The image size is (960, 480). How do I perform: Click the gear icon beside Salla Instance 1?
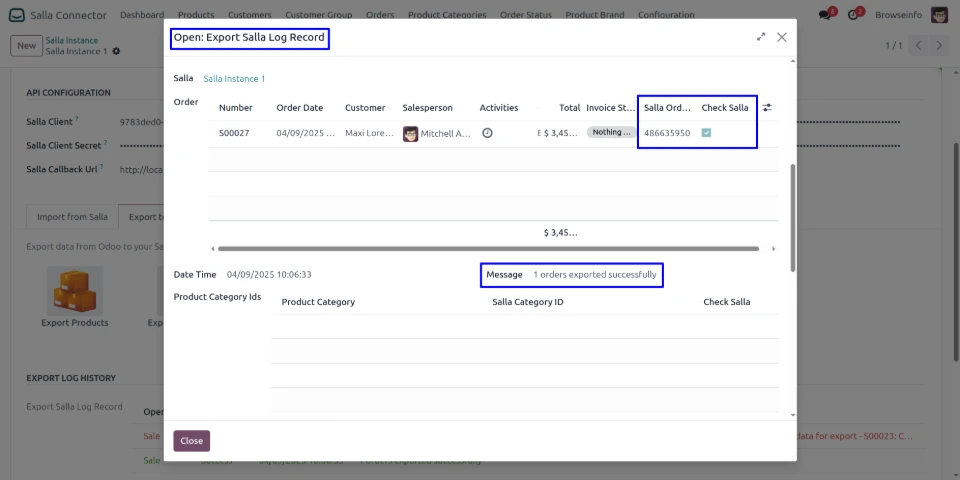116,51
